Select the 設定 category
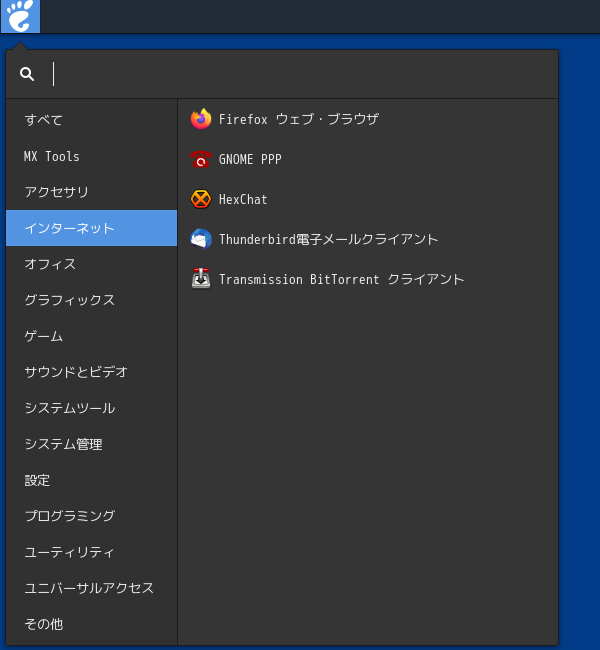 pyautogui.click(x=92, y=480)
